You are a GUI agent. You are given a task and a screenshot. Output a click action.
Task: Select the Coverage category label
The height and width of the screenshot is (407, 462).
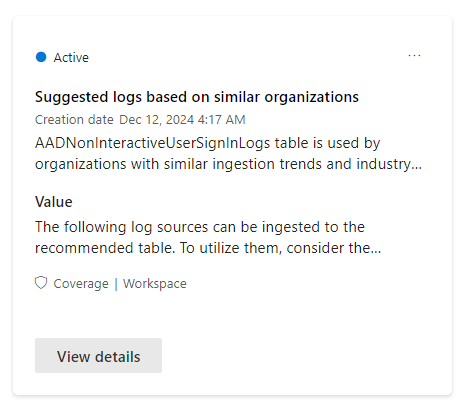coord(81,284)
